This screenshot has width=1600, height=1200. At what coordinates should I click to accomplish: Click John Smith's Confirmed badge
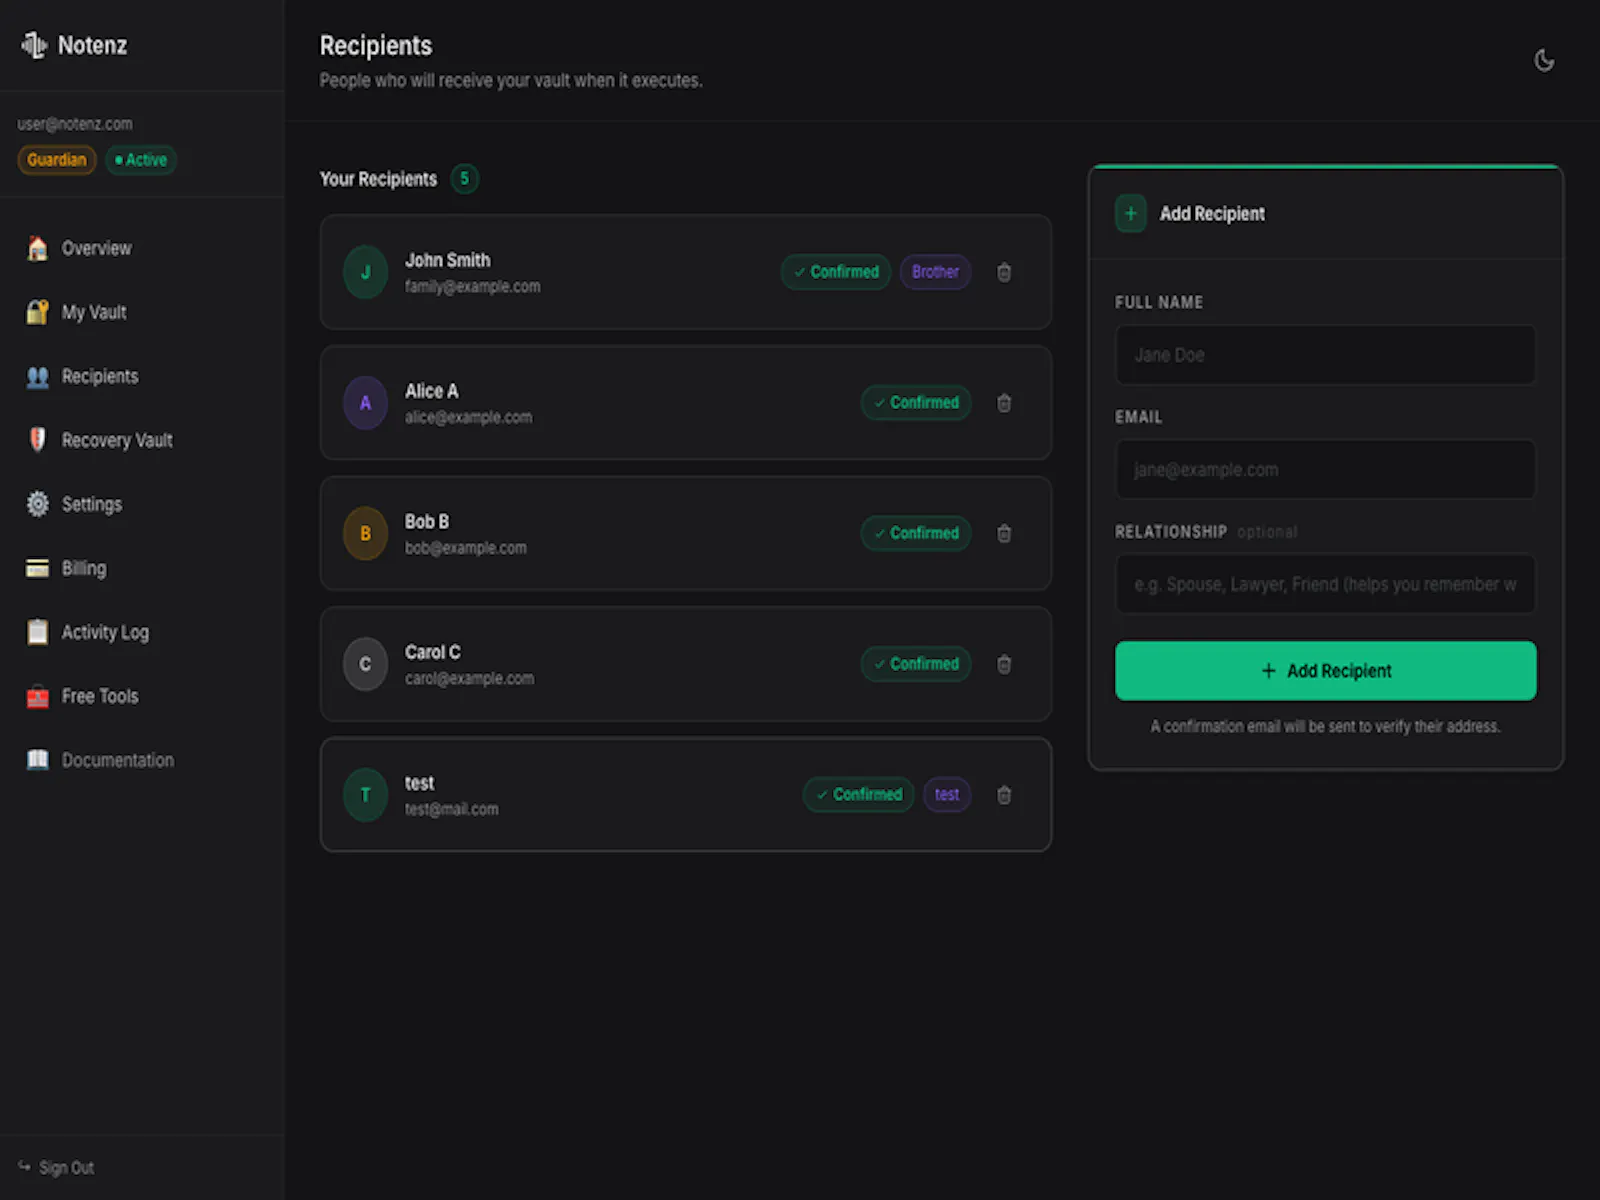click(x=836, y=272)
